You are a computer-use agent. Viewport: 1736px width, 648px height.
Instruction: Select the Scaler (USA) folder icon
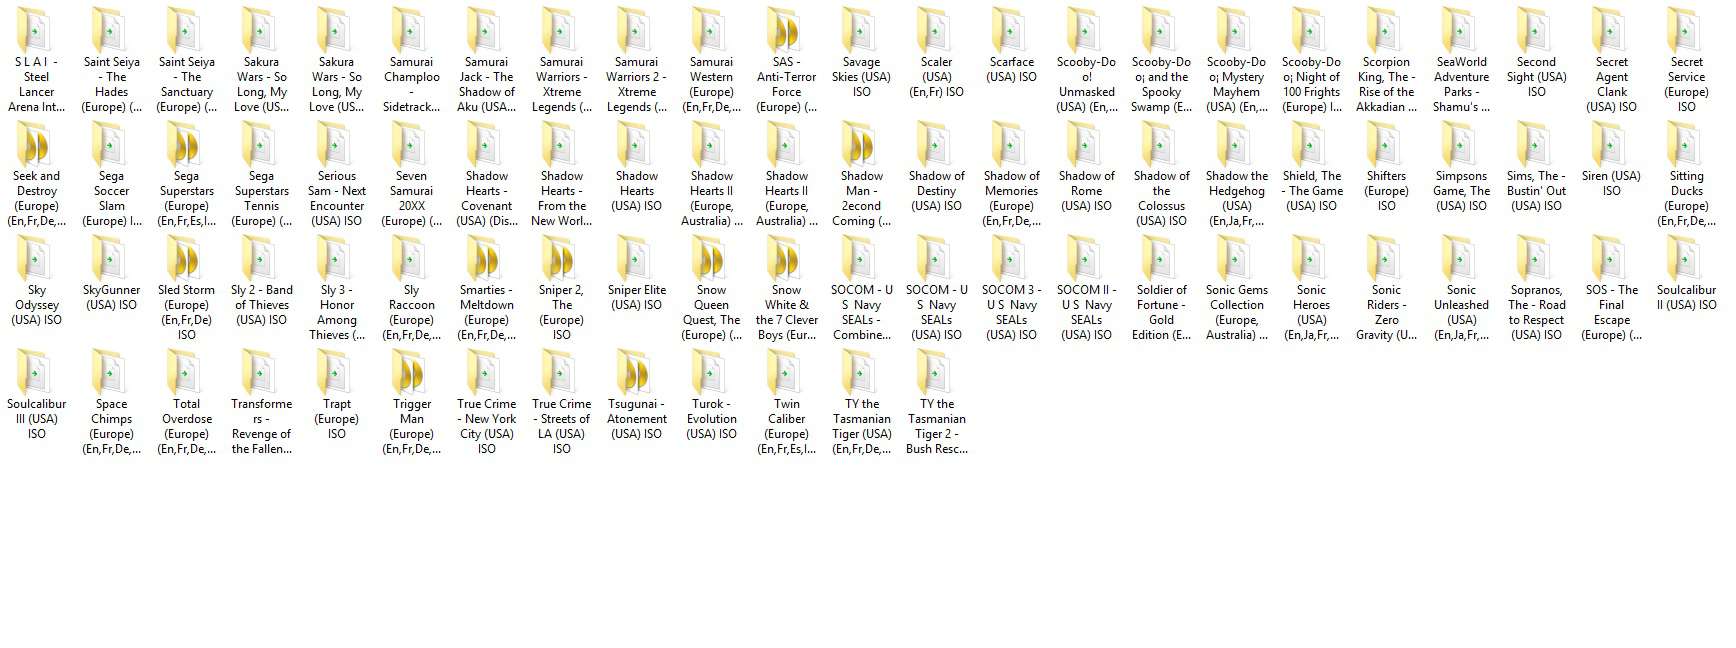click(936, 29)
